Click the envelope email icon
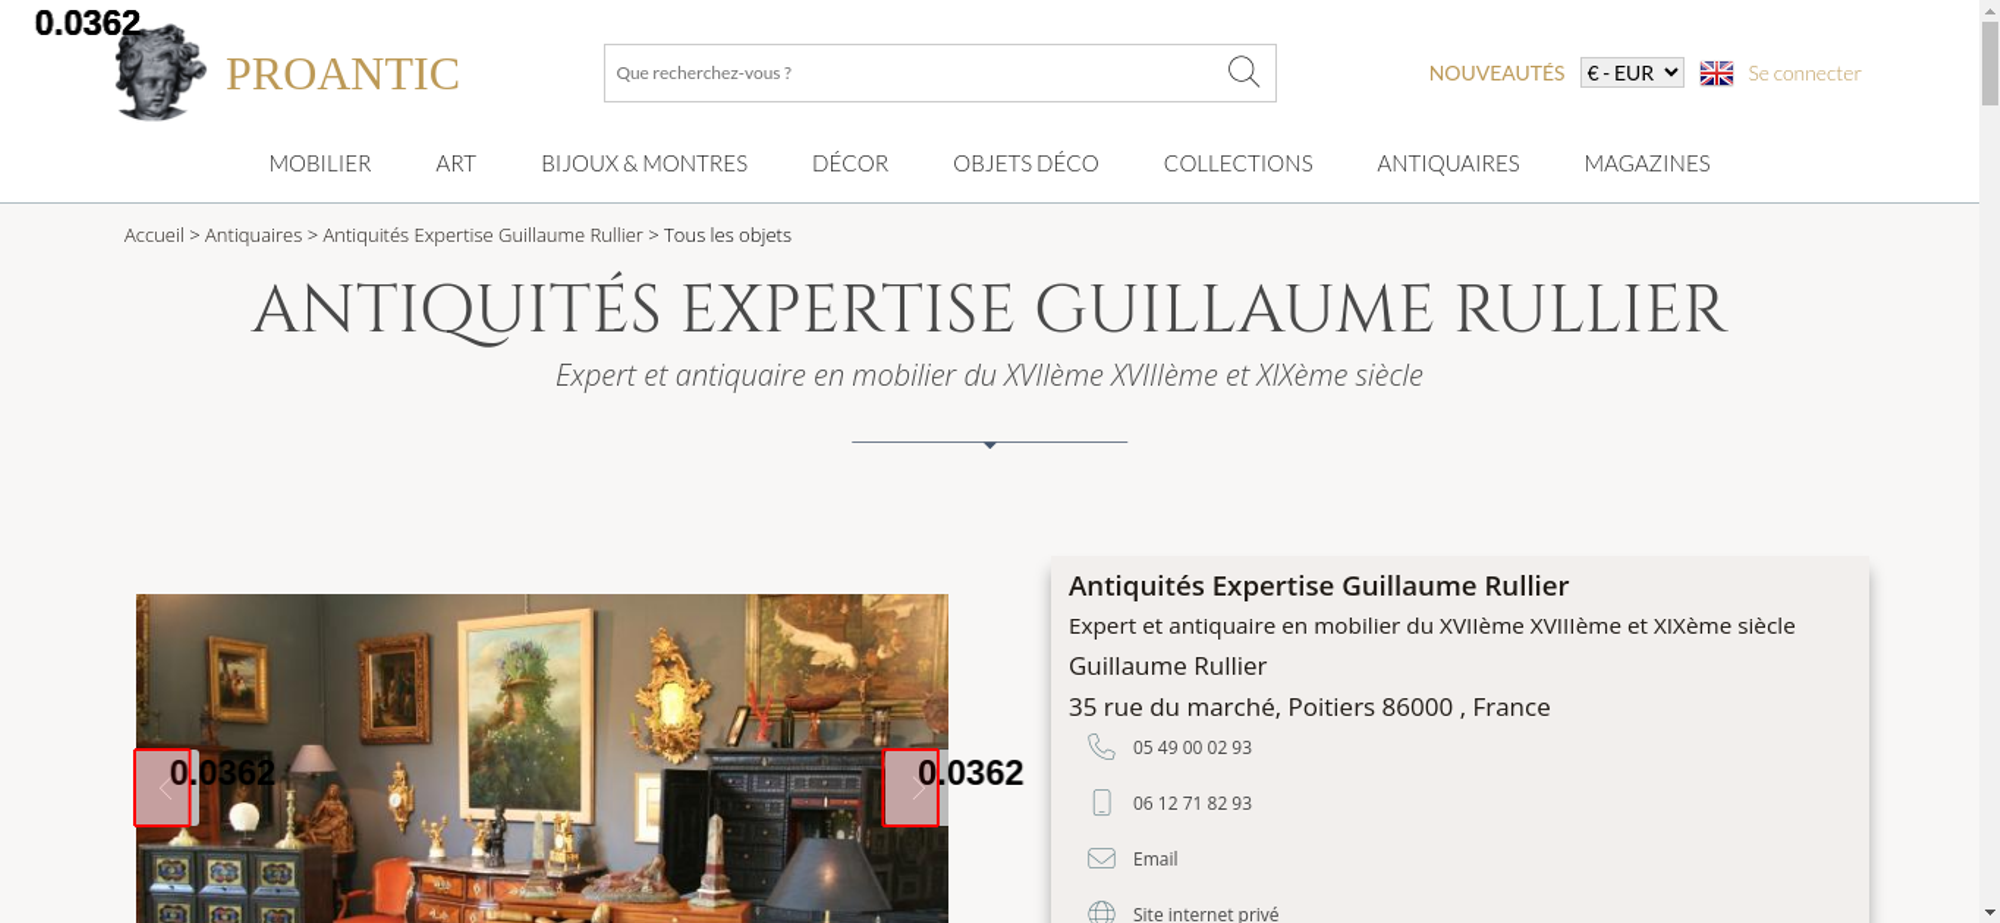 tap(1101, 858)
